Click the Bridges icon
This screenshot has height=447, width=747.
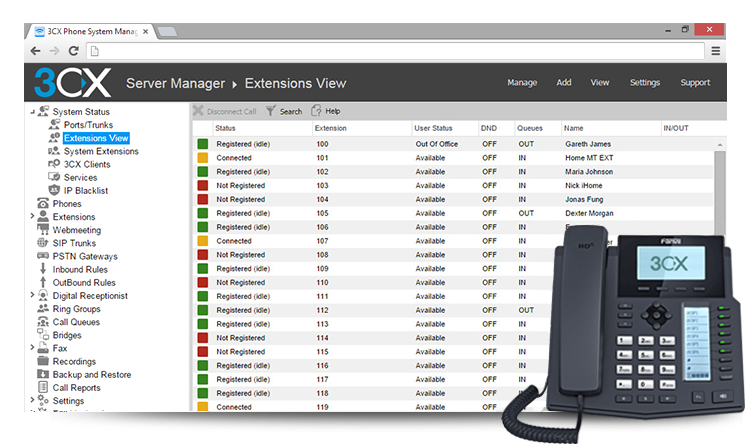43,335
